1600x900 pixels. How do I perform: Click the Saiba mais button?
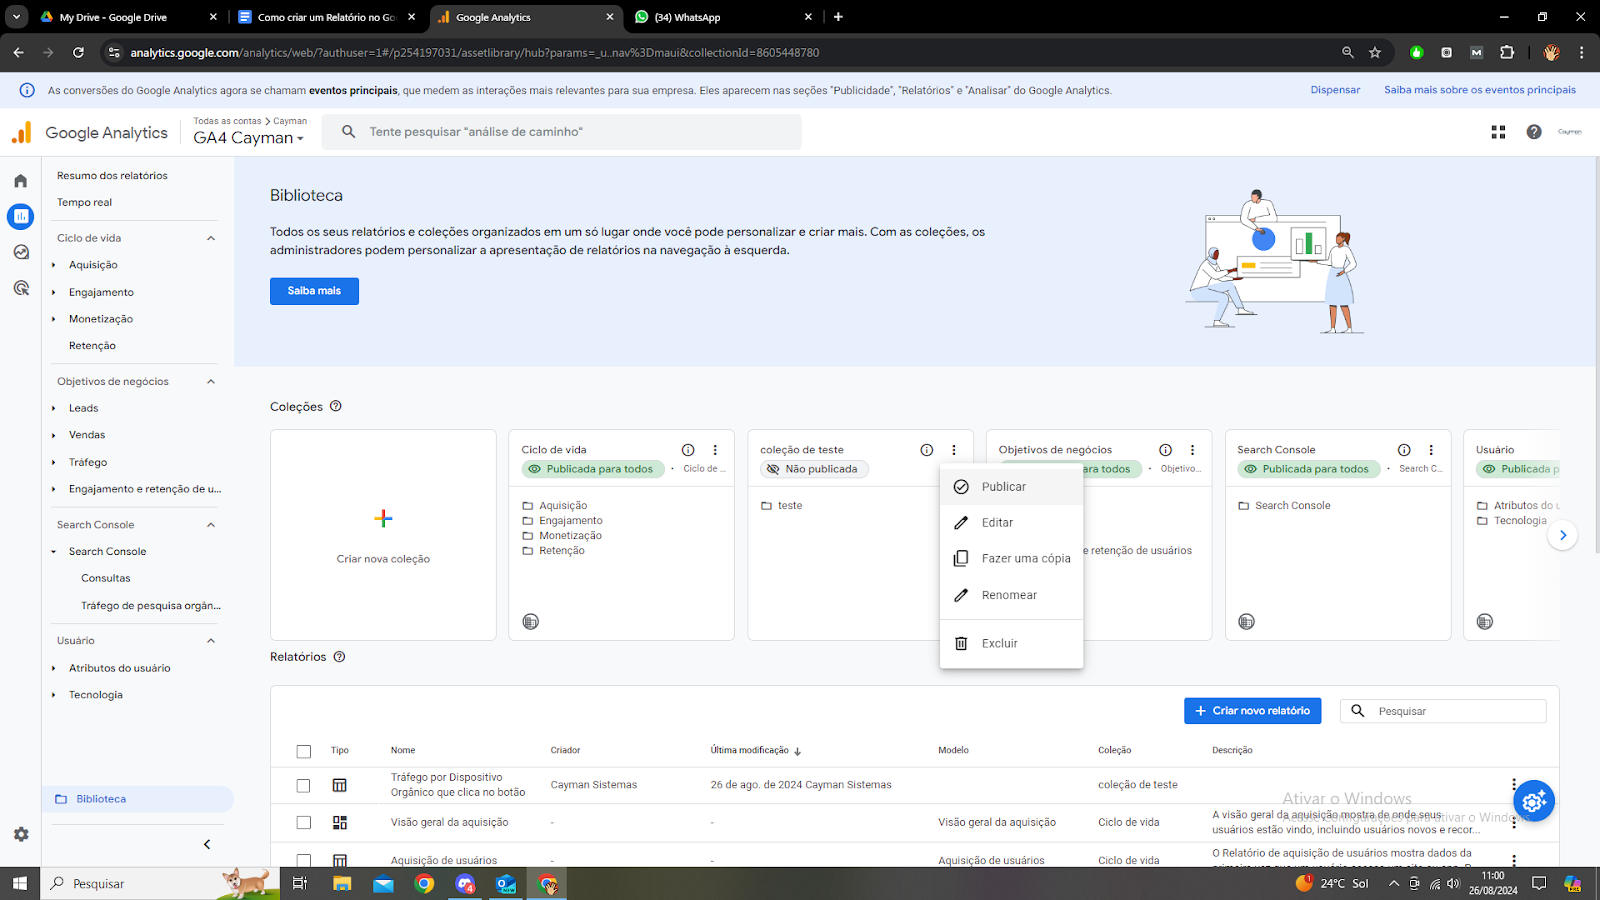[x=314, y=291]
